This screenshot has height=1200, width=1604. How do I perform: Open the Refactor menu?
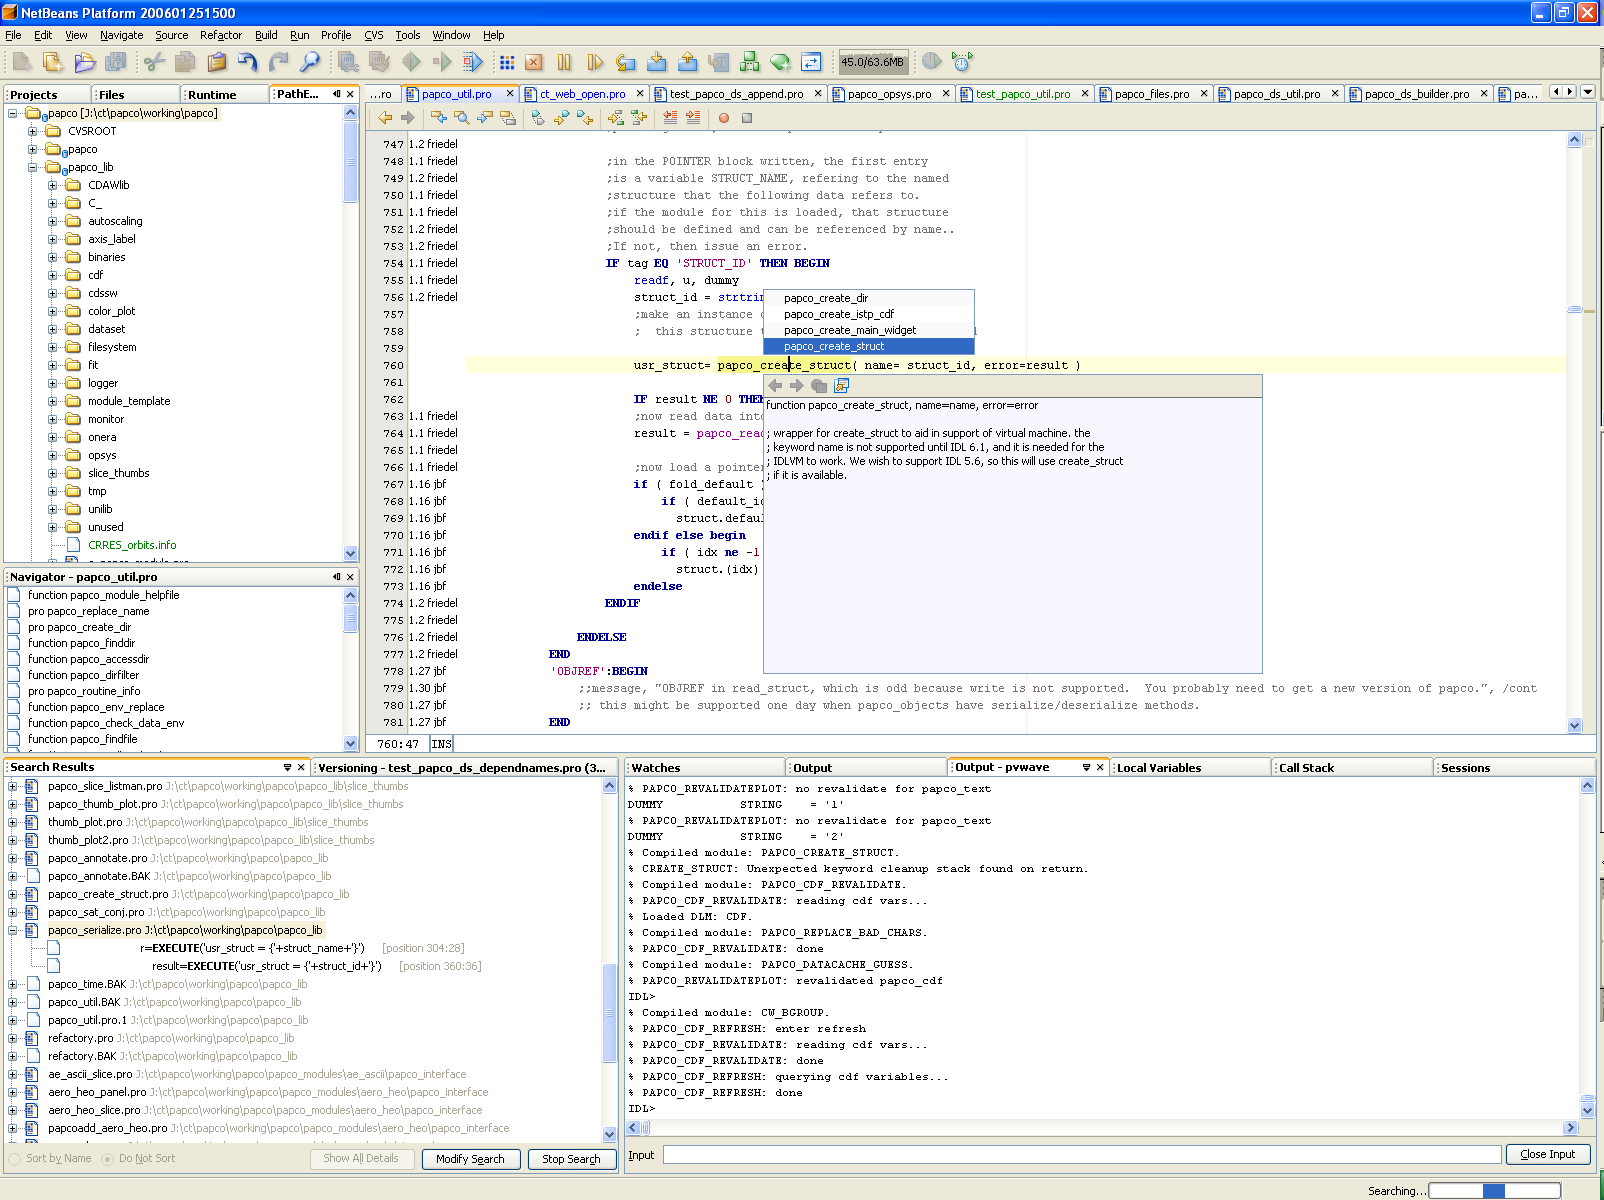tap(220, 35)
